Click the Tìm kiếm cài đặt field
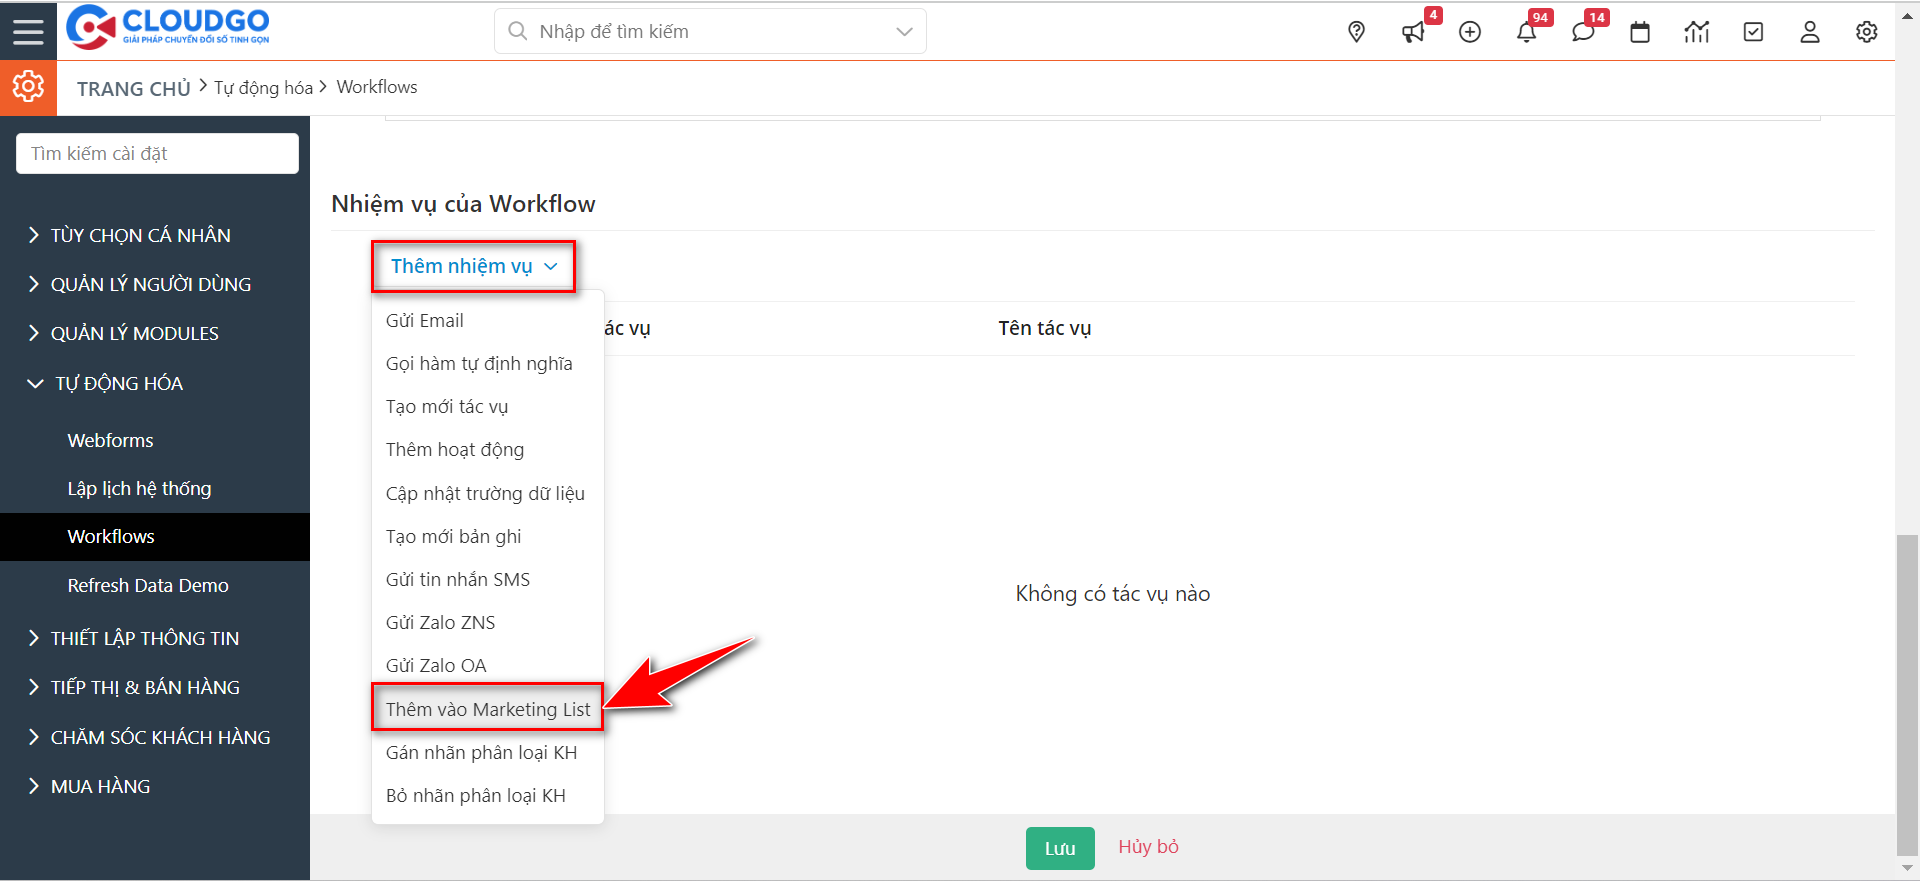 157,153
